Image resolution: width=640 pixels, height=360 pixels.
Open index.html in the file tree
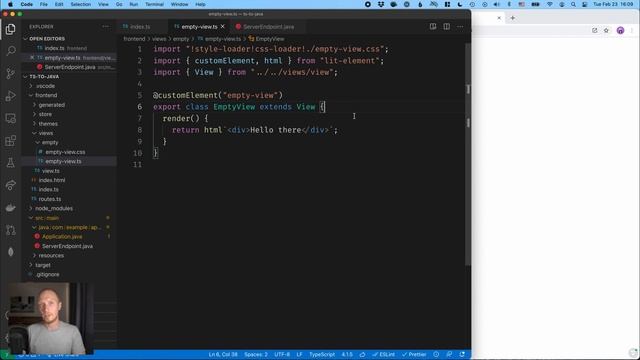[51, 180]
